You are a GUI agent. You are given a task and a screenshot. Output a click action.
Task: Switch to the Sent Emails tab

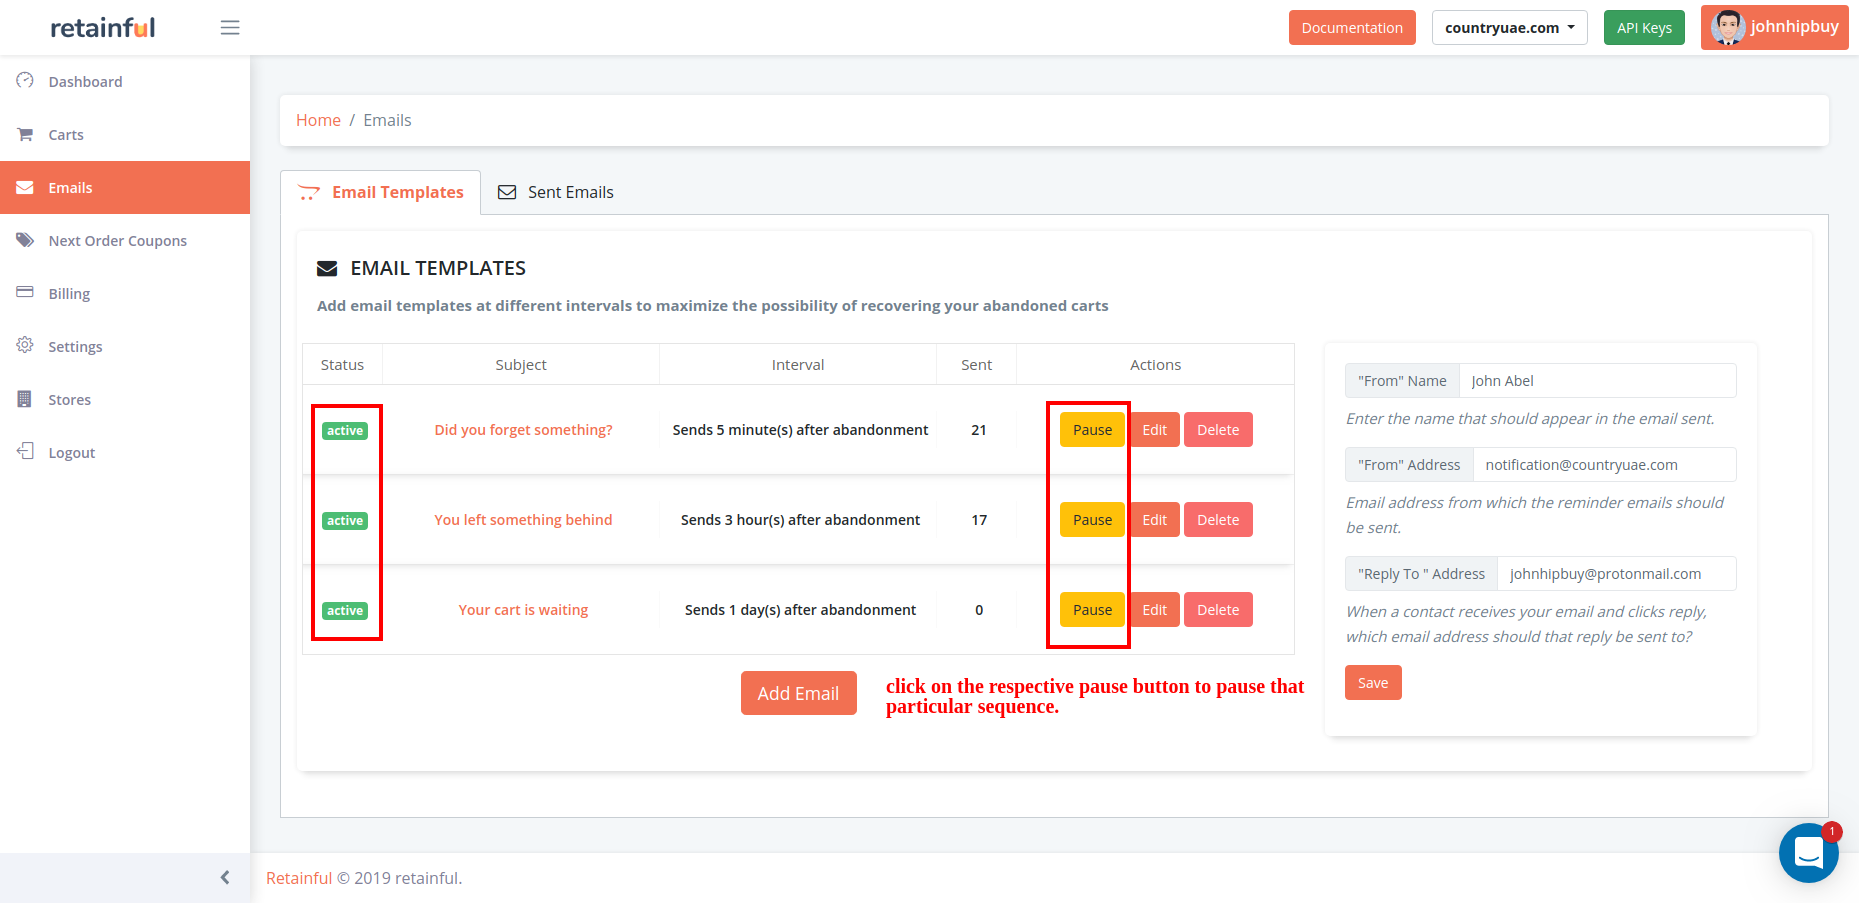556,191
